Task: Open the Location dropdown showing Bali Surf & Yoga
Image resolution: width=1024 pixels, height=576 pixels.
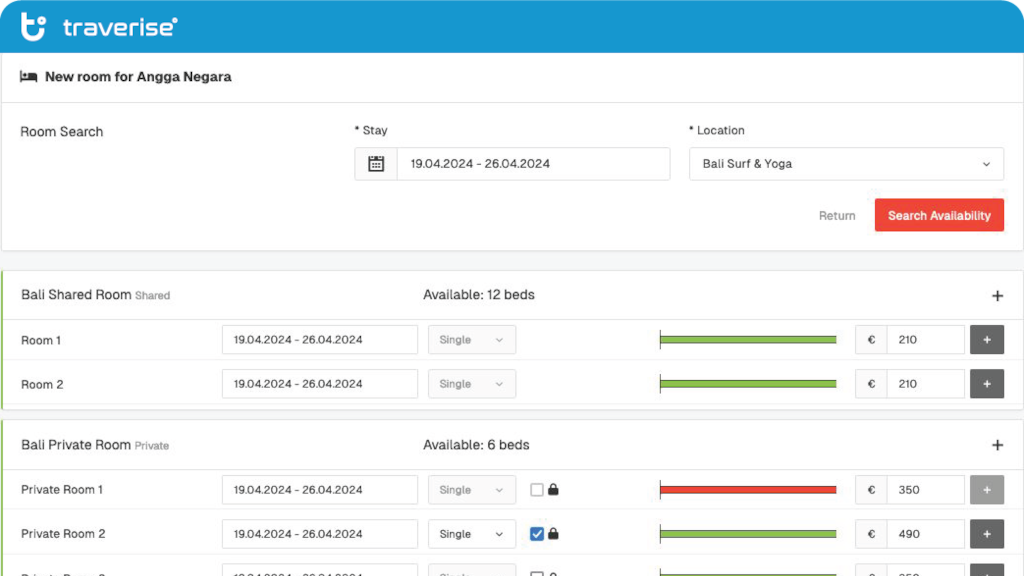Action: pyautogui.click(x=846, y=164)
